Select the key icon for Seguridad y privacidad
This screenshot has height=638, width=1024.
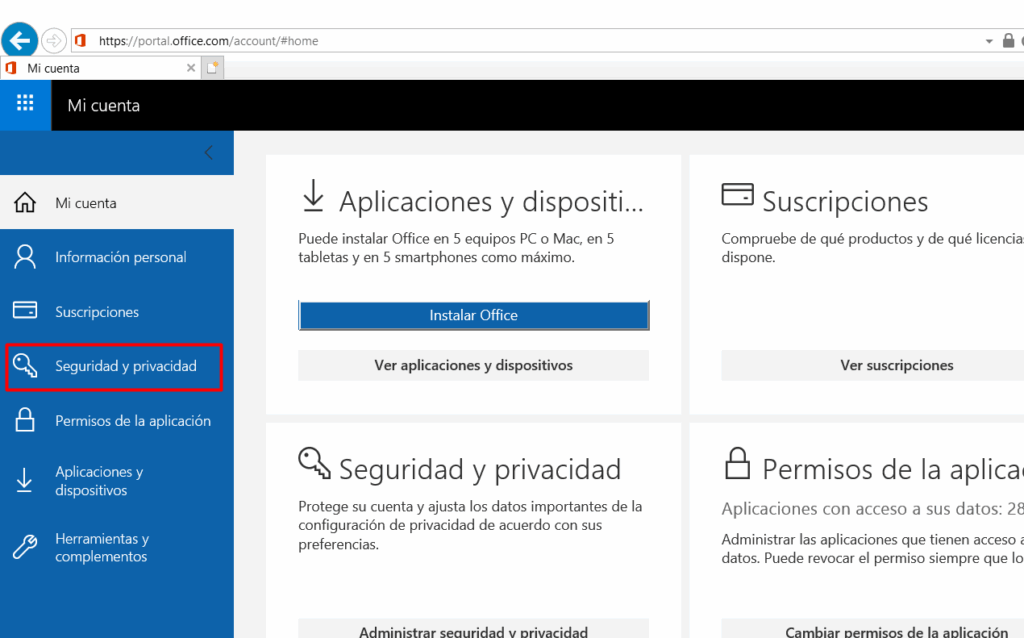point(26,367)
